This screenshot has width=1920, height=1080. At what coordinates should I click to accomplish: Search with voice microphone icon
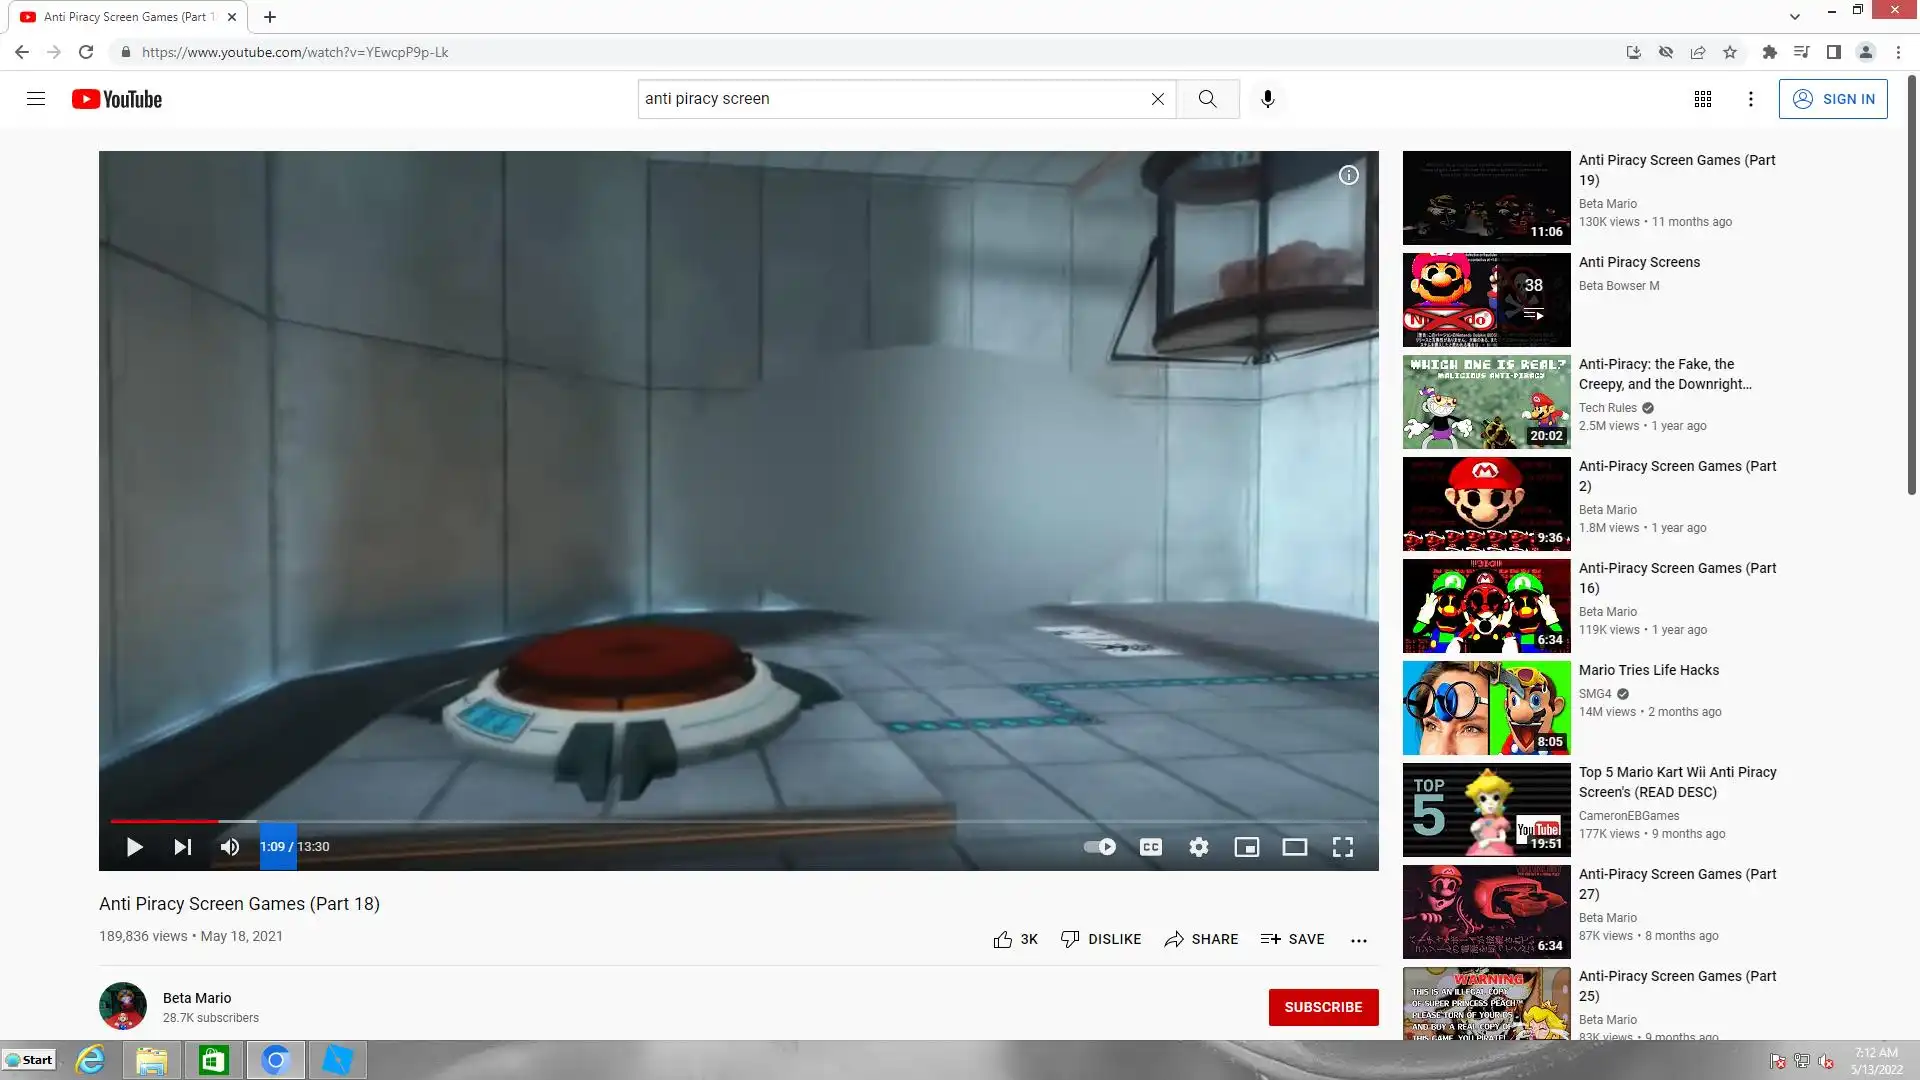1267,99
